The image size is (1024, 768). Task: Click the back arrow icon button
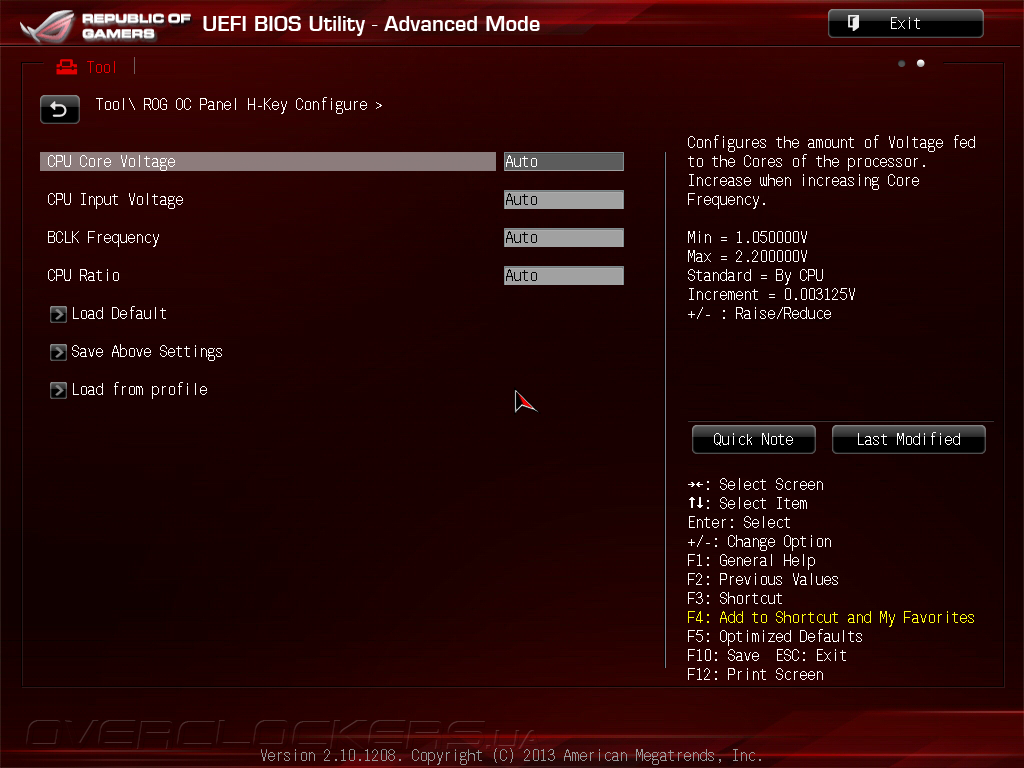click(x=59, y=109)
